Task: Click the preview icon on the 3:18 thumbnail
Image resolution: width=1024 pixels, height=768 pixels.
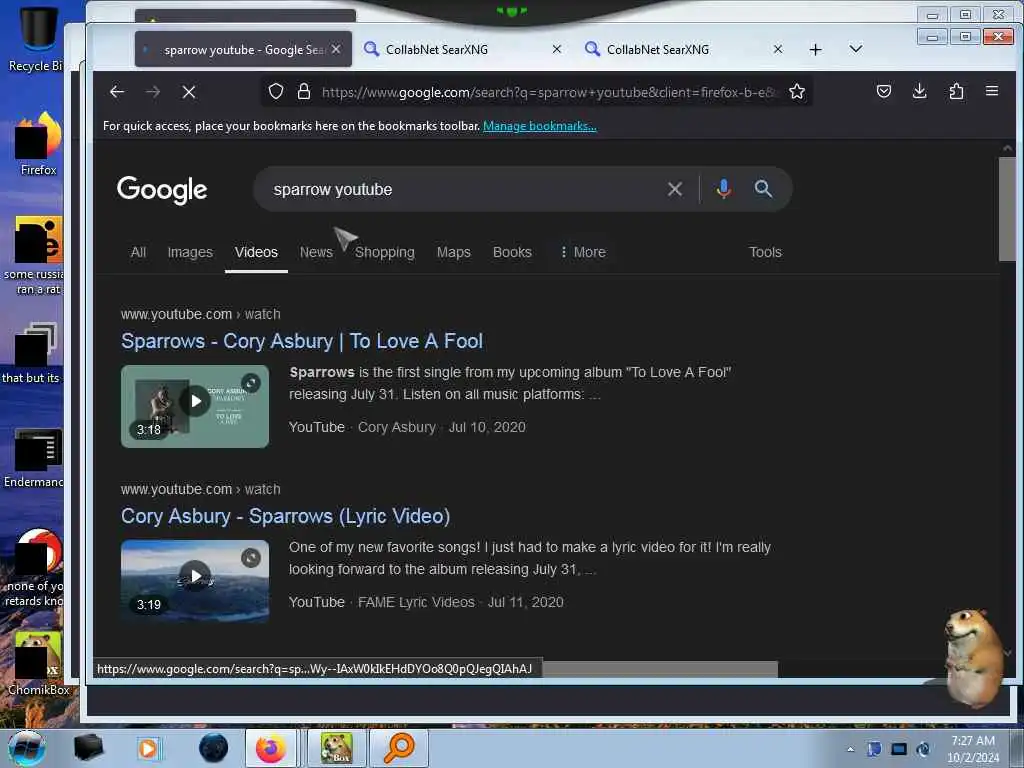Action: click(x=251, y=383)
